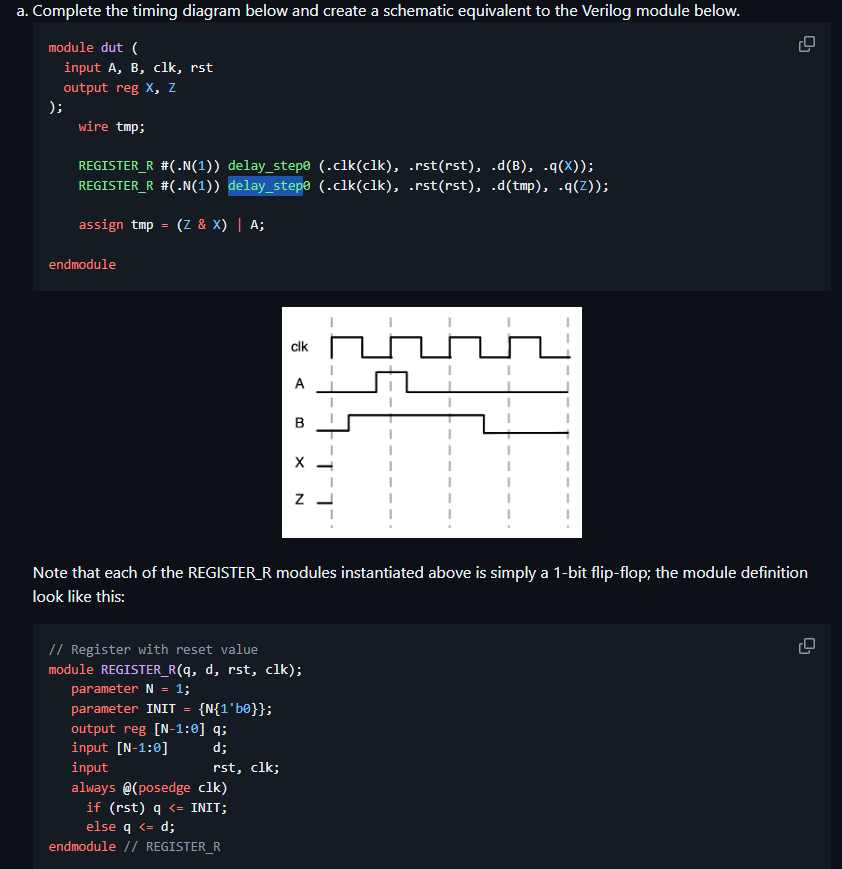Click the timing diagram image
This screenshot has width=842, height=869.
click(431, 422)
